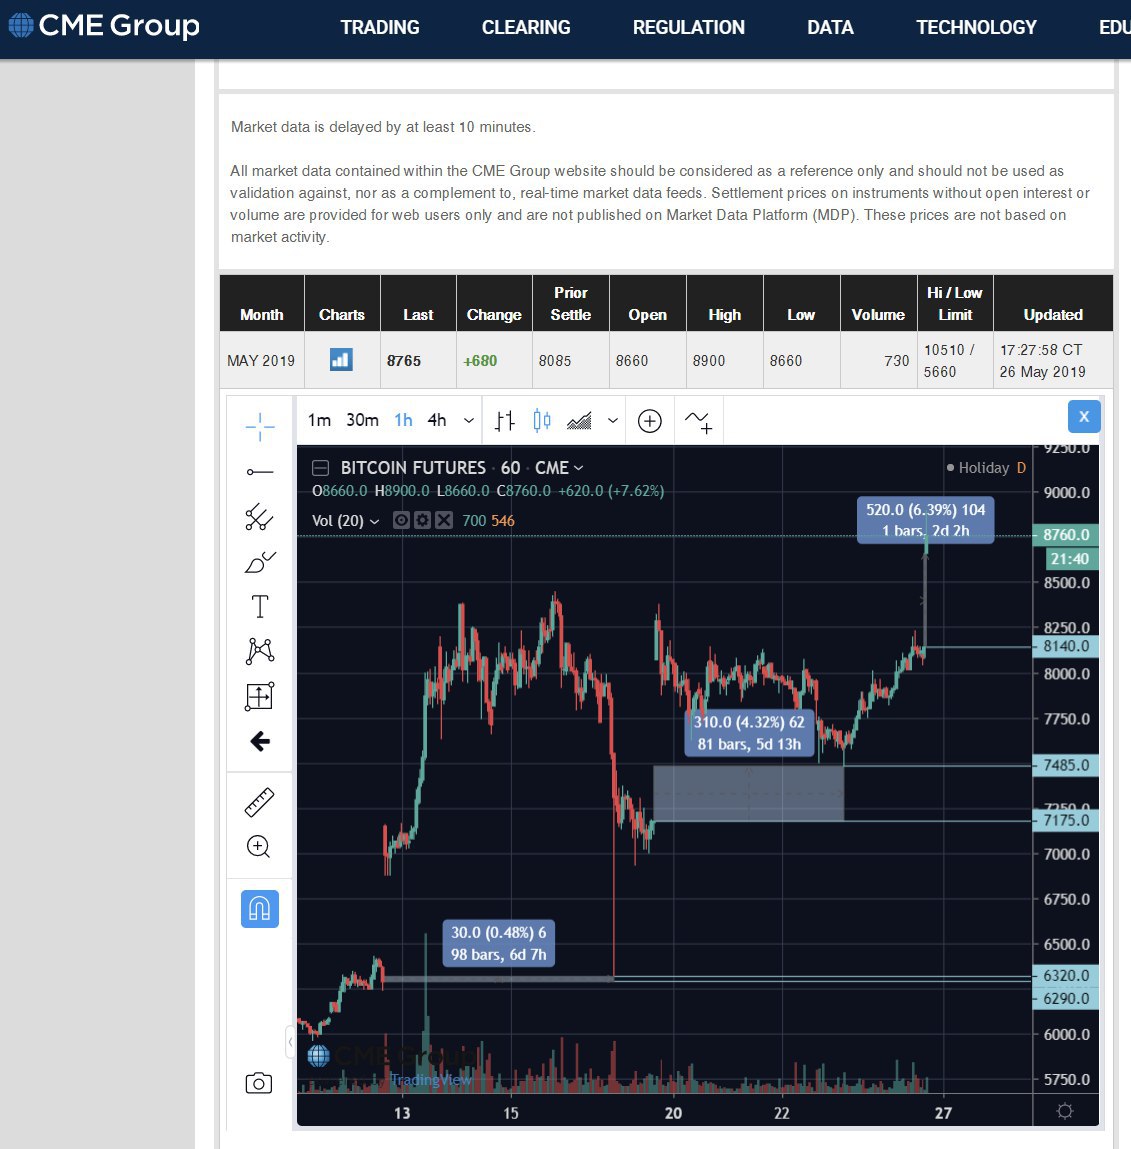The image size is (1131, 1149).
Task: Collapse the Bitcoin Futures legend box
Action: tap(320, 468)
